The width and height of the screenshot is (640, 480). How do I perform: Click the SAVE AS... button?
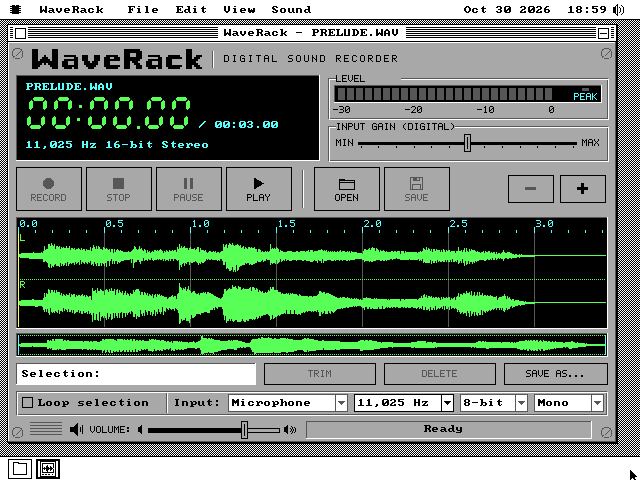coord(556,374)
